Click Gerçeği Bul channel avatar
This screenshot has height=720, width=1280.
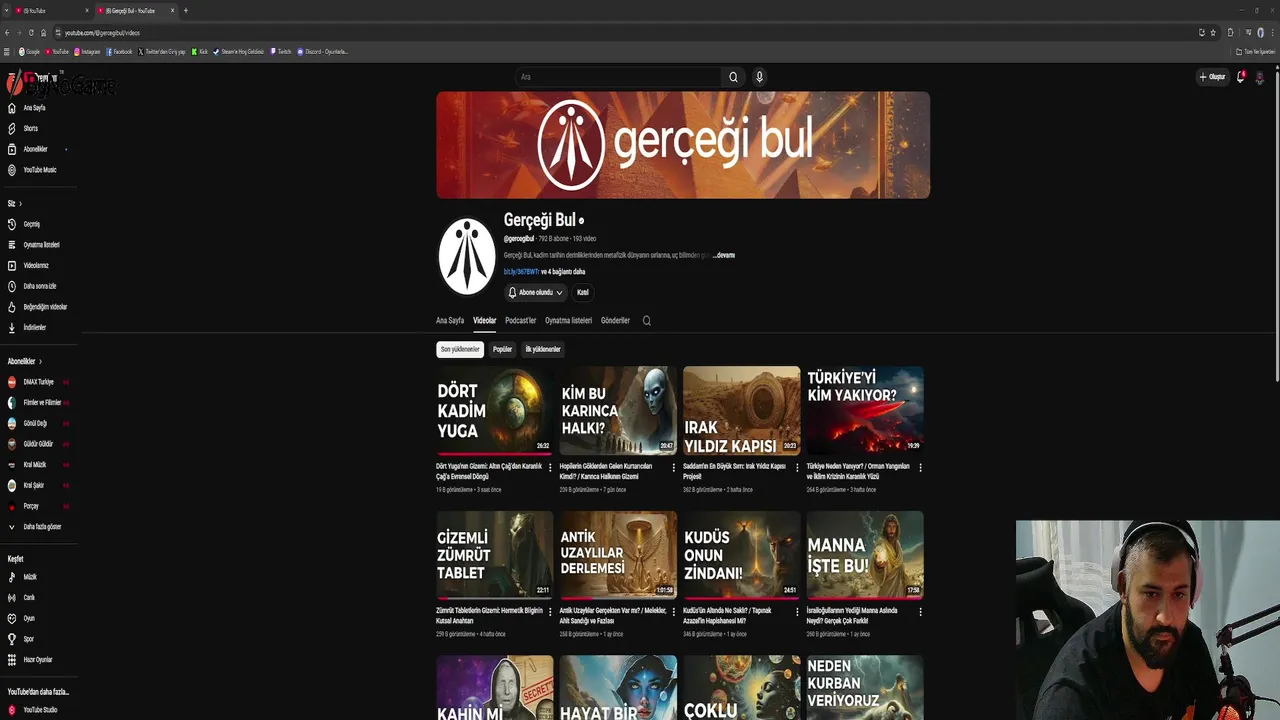click(467, 256)
